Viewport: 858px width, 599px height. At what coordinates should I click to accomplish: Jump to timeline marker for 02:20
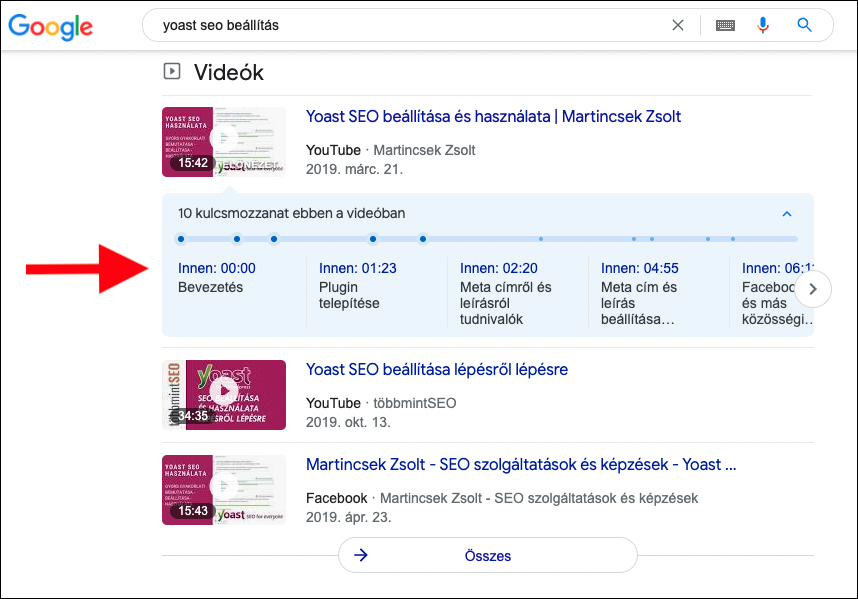274,239
